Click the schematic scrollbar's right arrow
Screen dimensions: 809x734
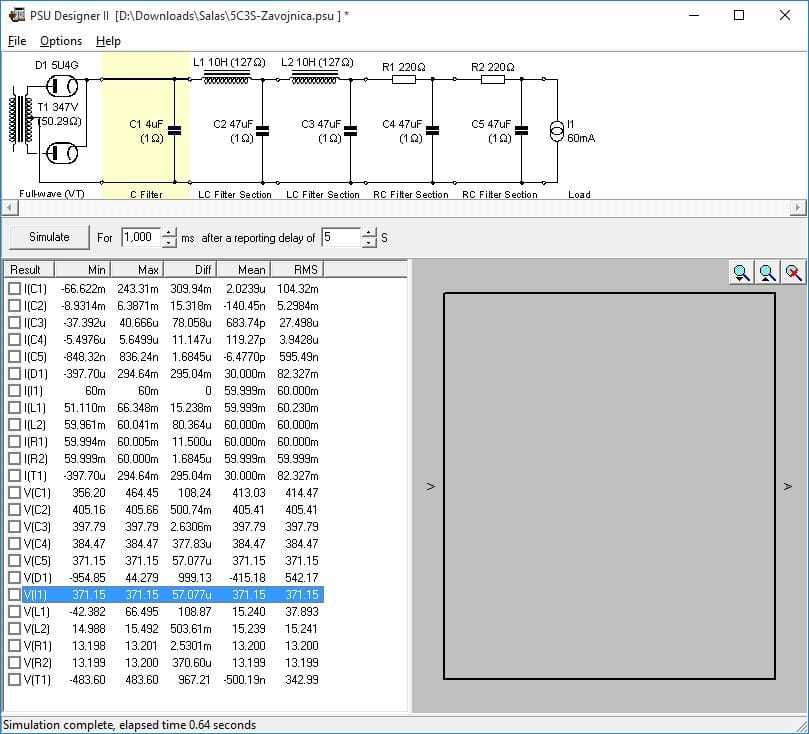798,208
